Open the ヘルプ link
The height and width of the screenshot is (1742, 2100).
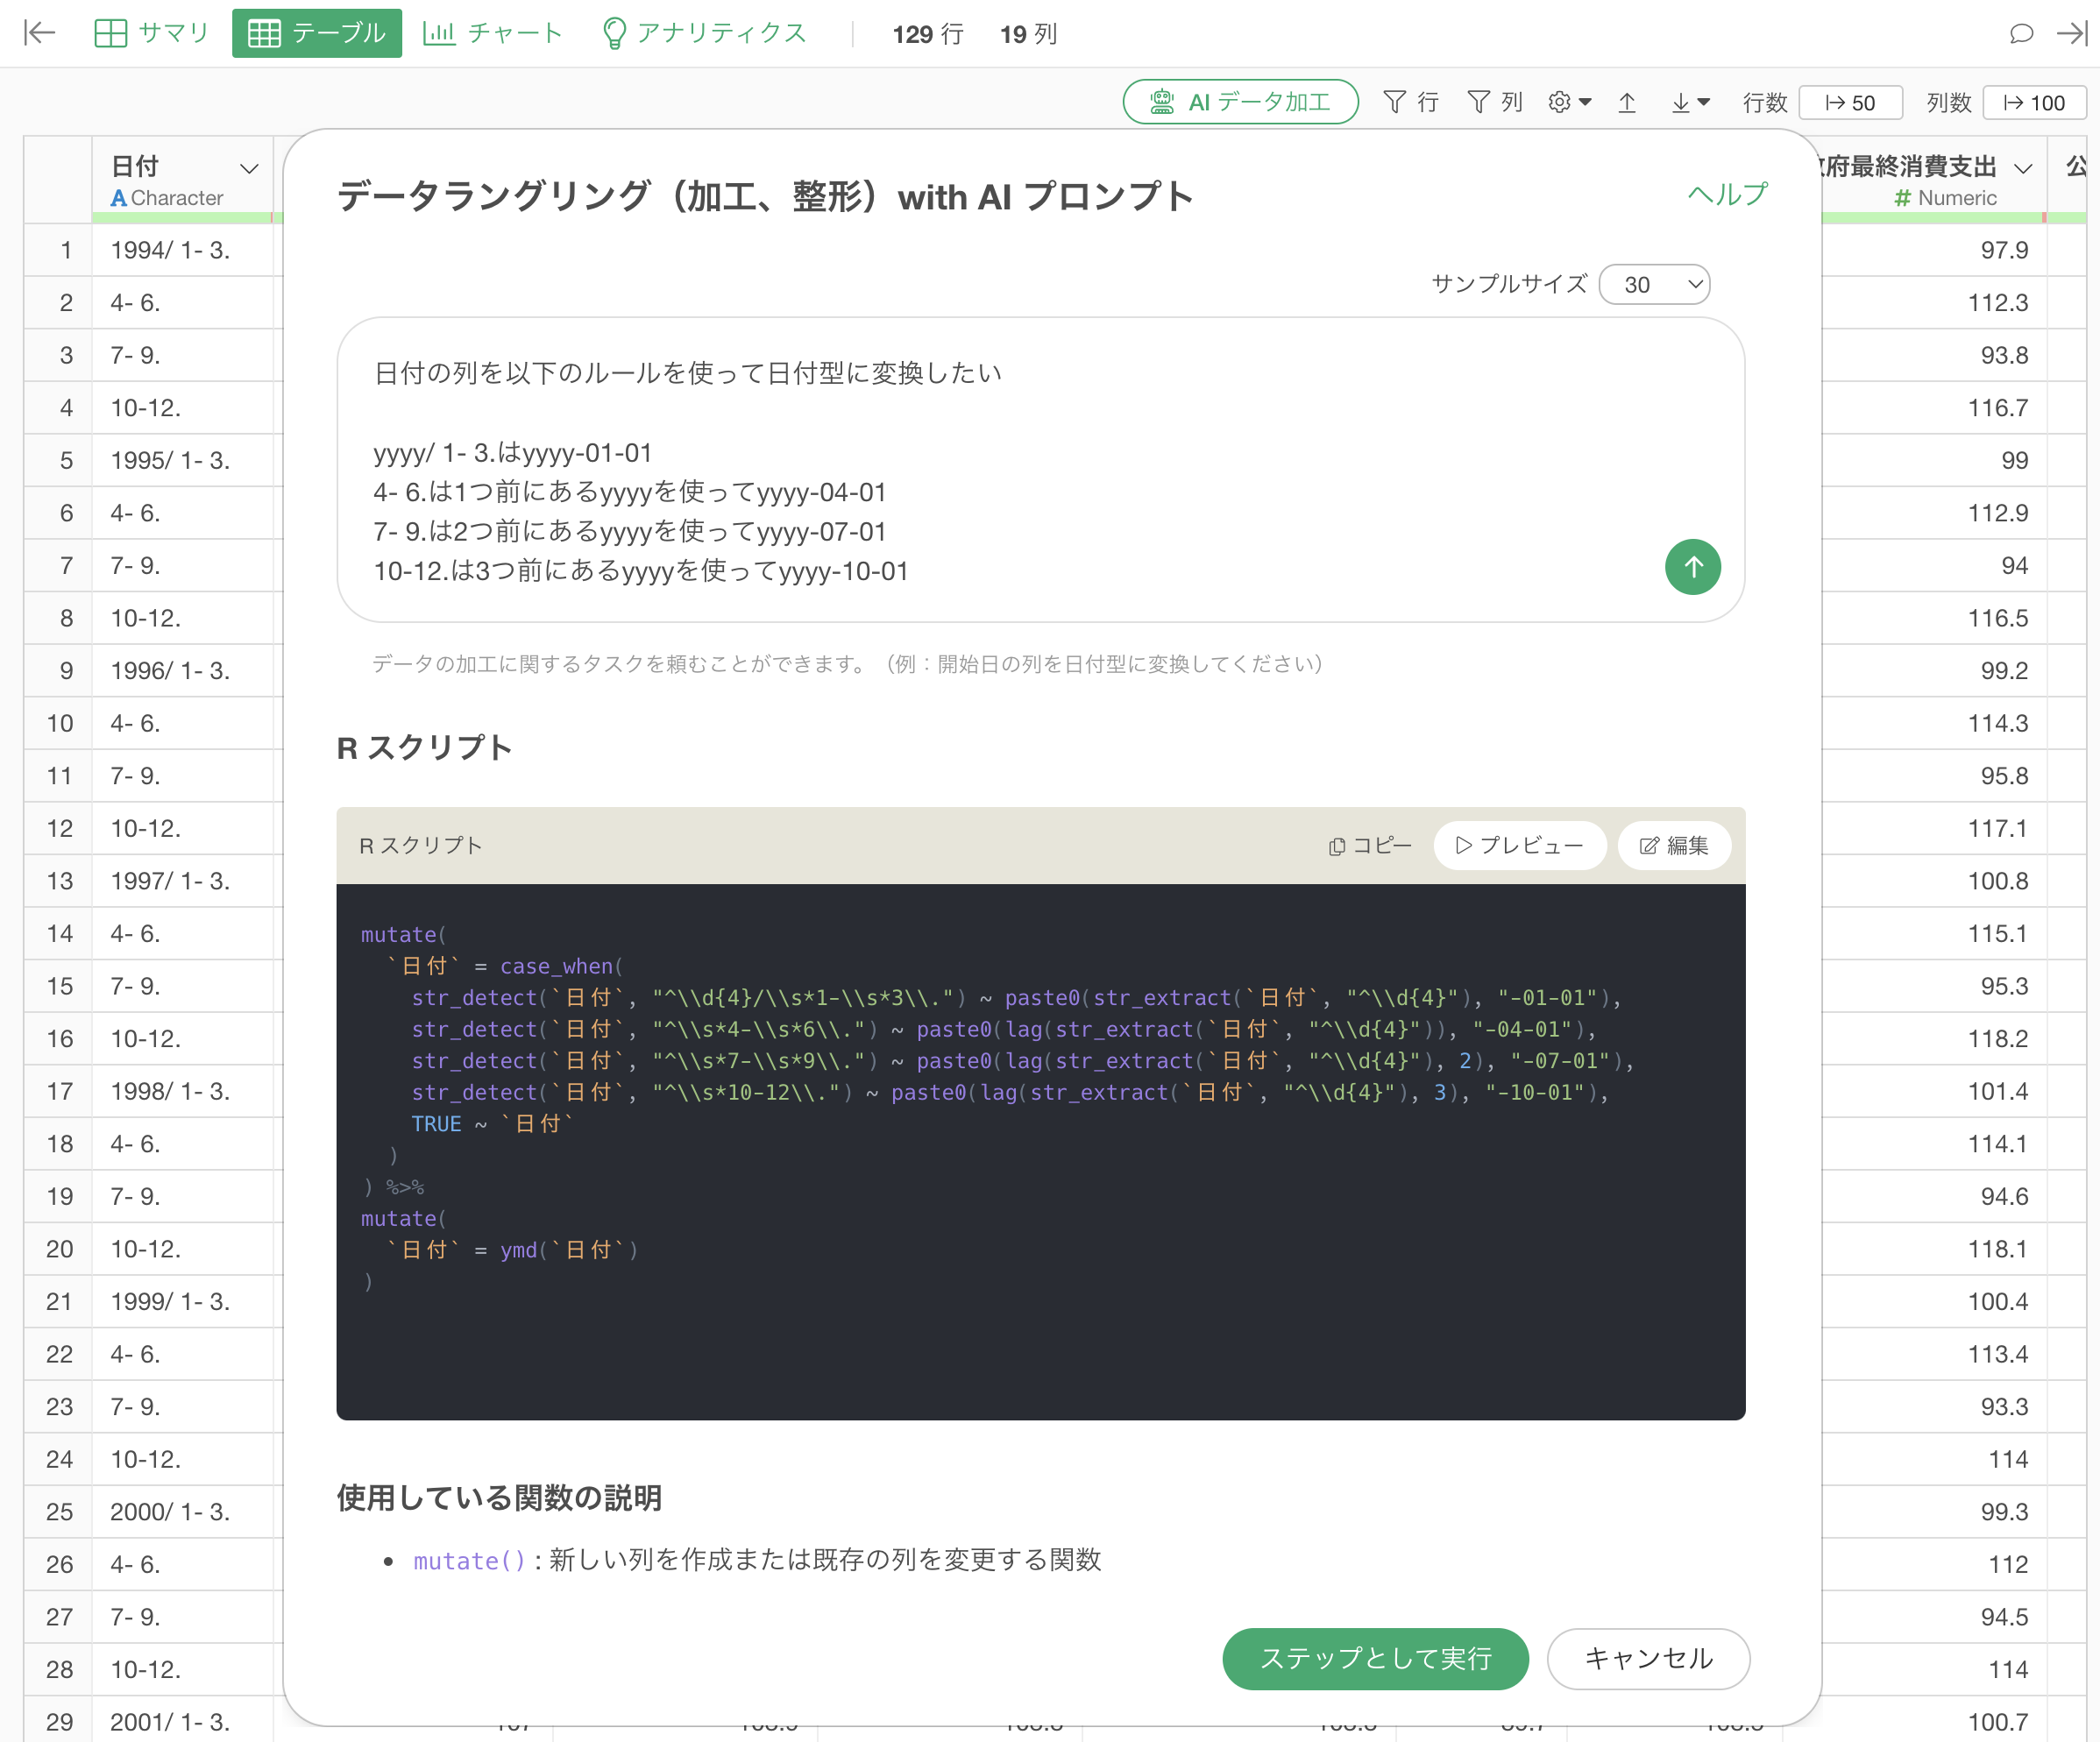(1727, 194)
